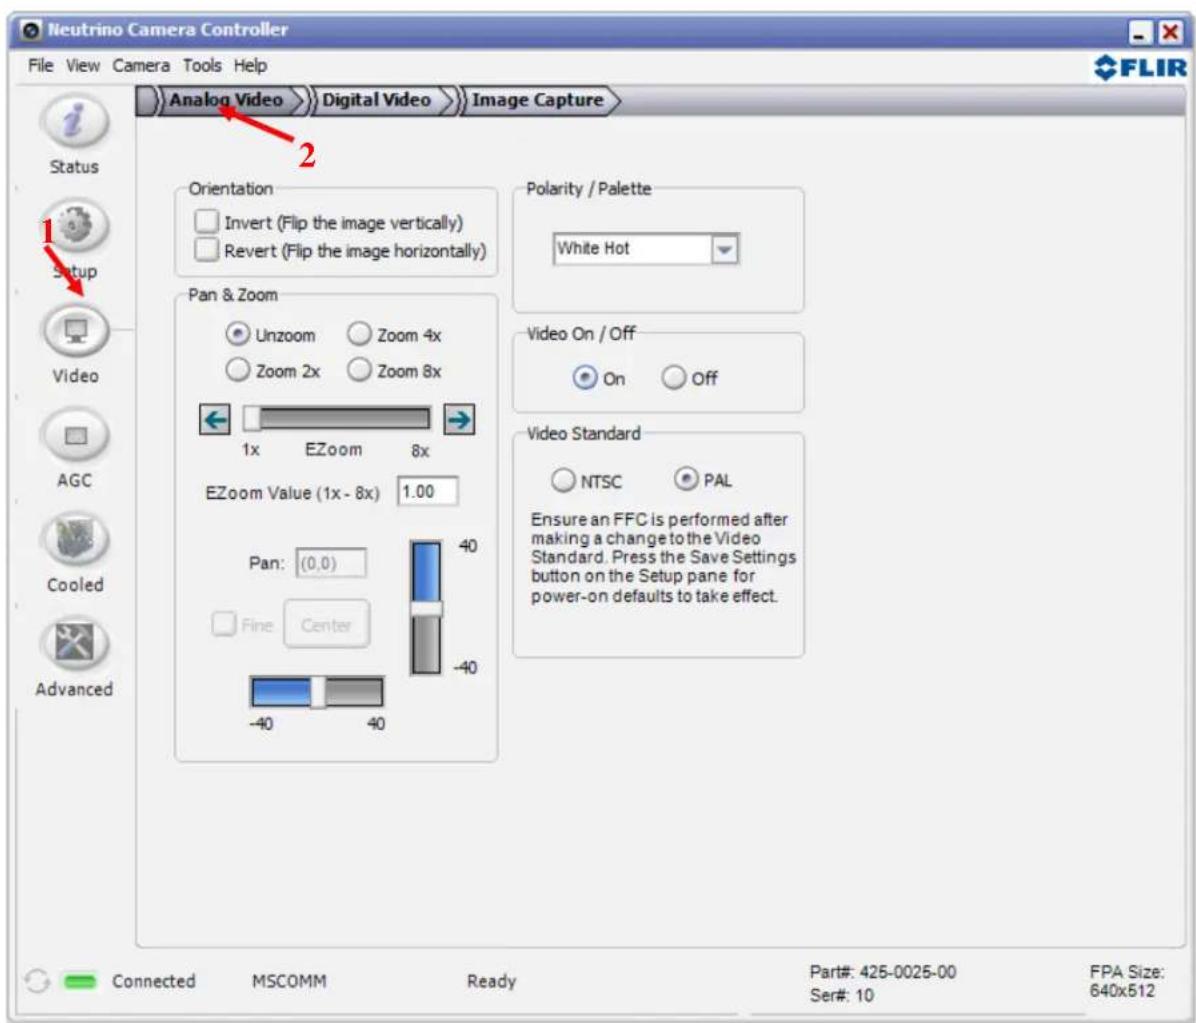Click the EZoom left arrow button
1196x1023 pixels.
click(x=215, y=420)
